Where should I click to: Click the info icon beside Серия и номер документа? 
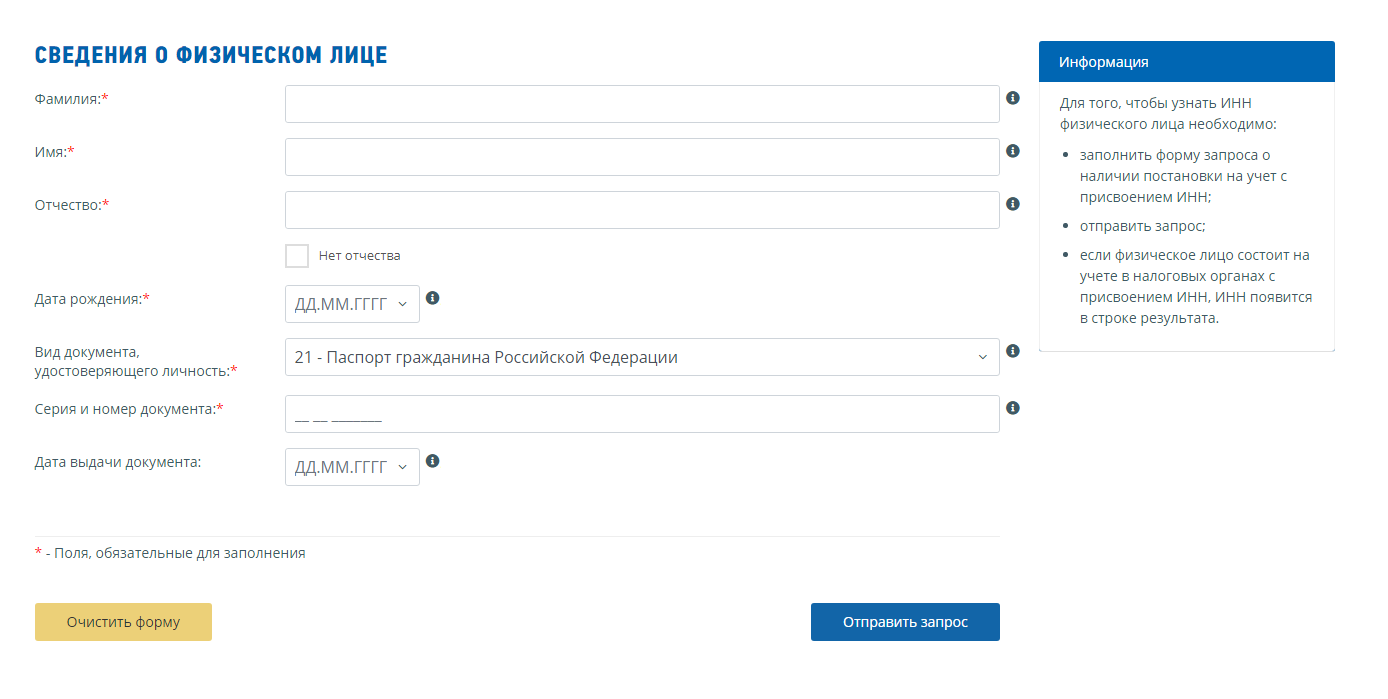coord(1012,408)
